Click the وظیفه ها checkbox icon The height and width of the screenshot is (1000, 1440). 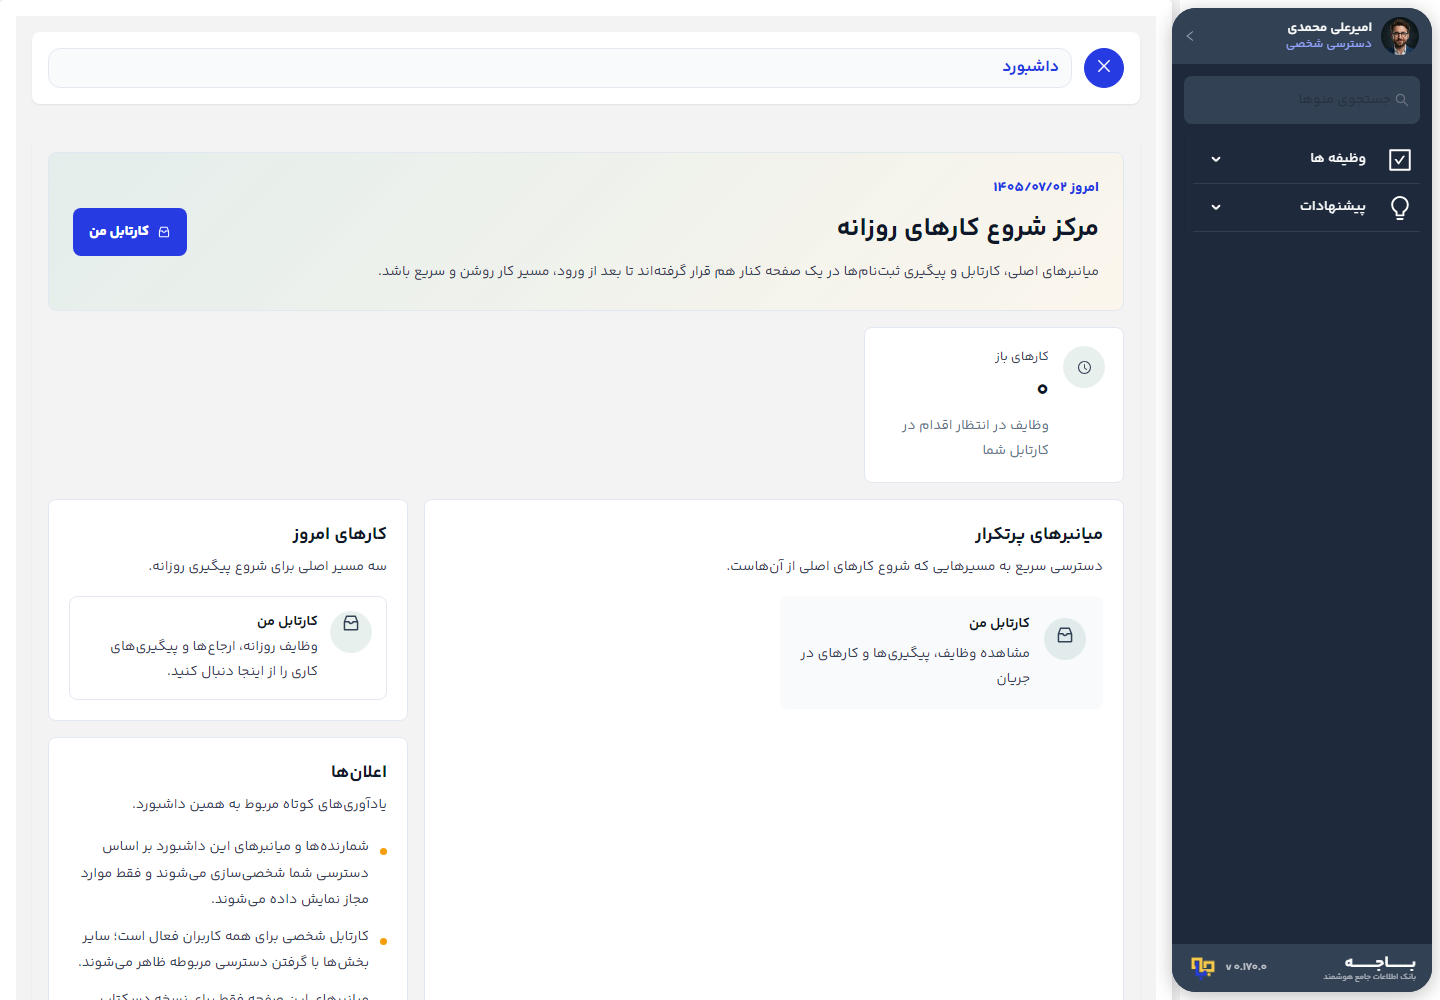point(1400,159)
